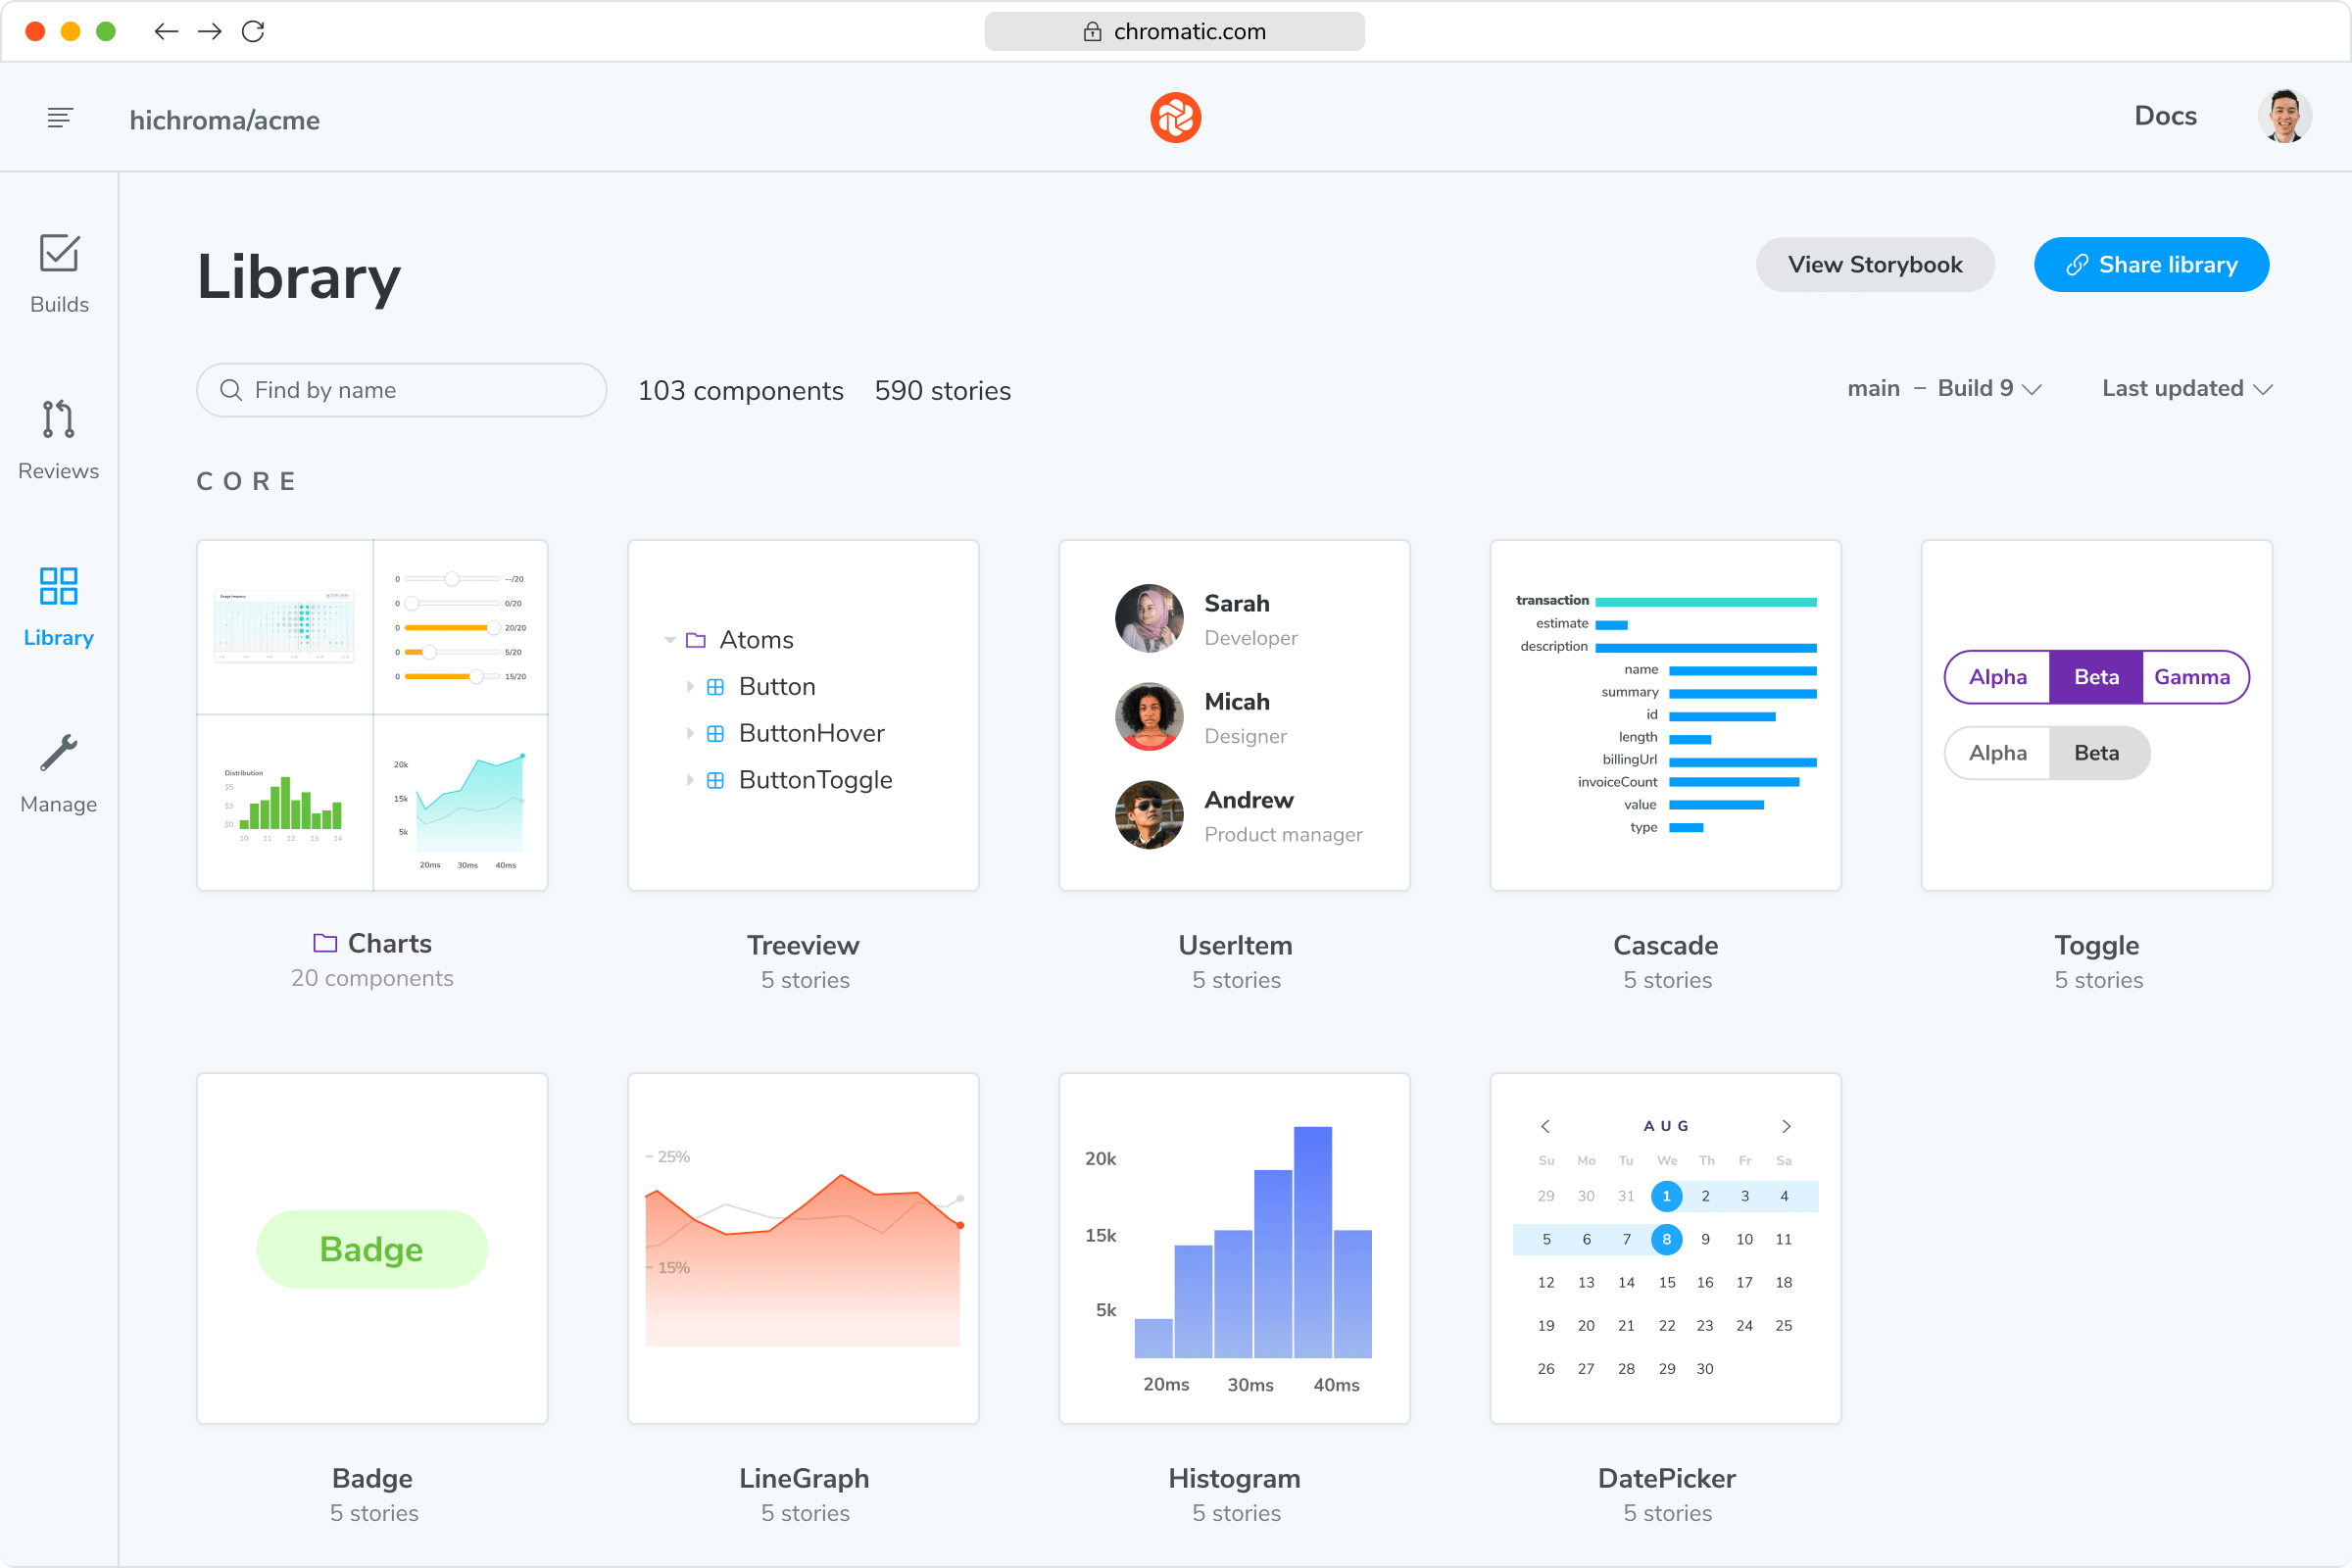Click the user avatar in top right
The width and height of the screenshot is (2352, 1568).
click(x=2280, y=118)
